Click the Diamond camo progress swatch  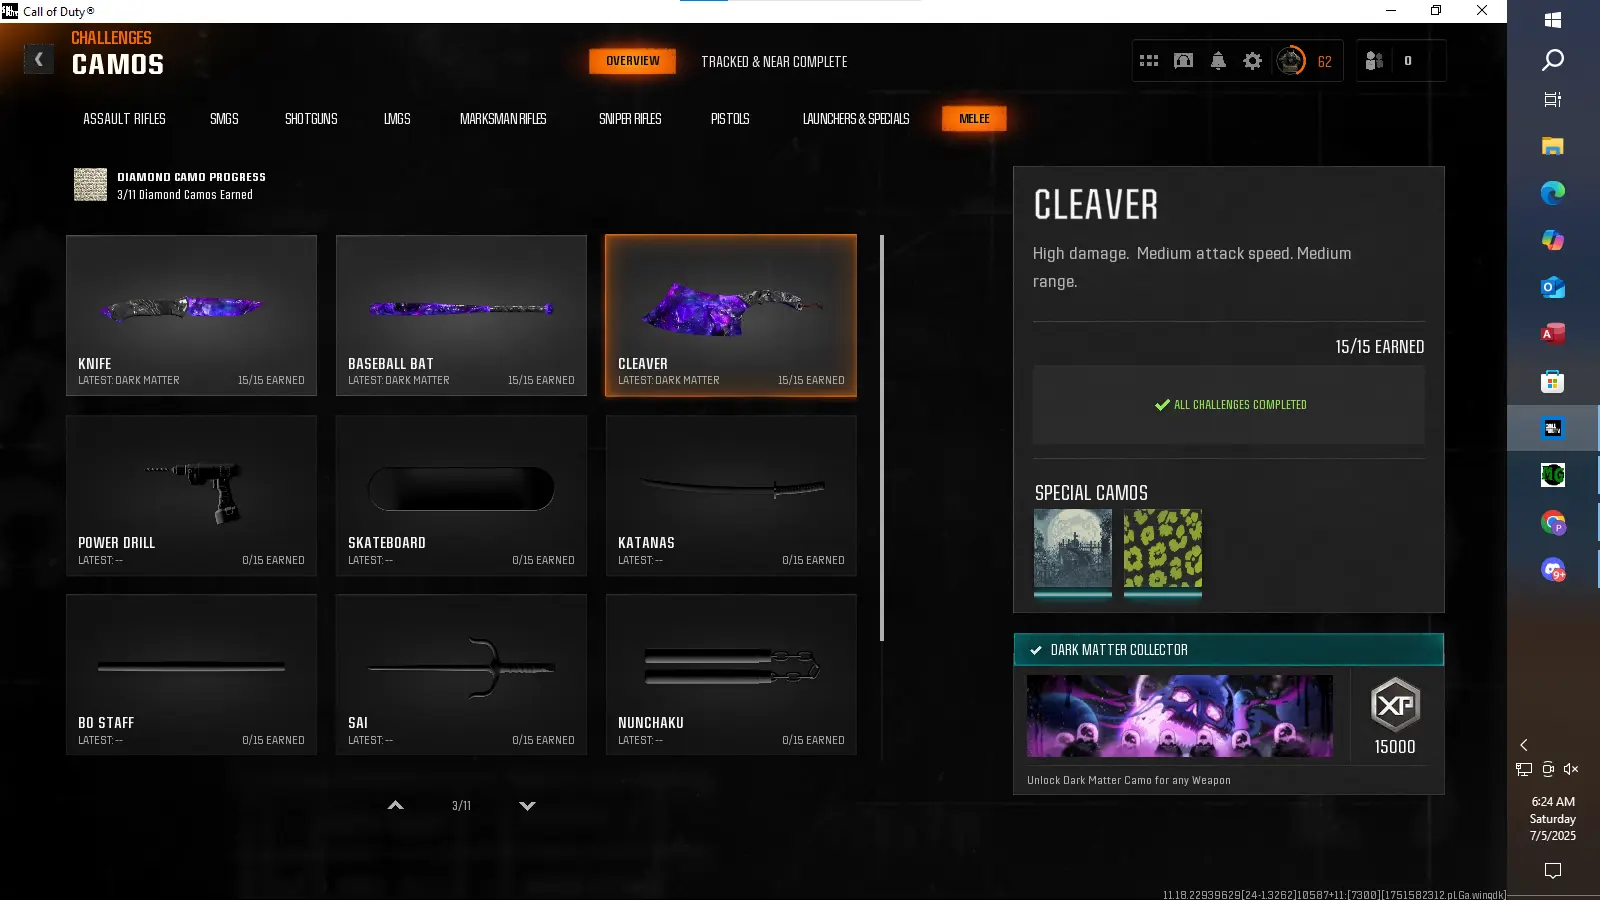coord(91,185)
